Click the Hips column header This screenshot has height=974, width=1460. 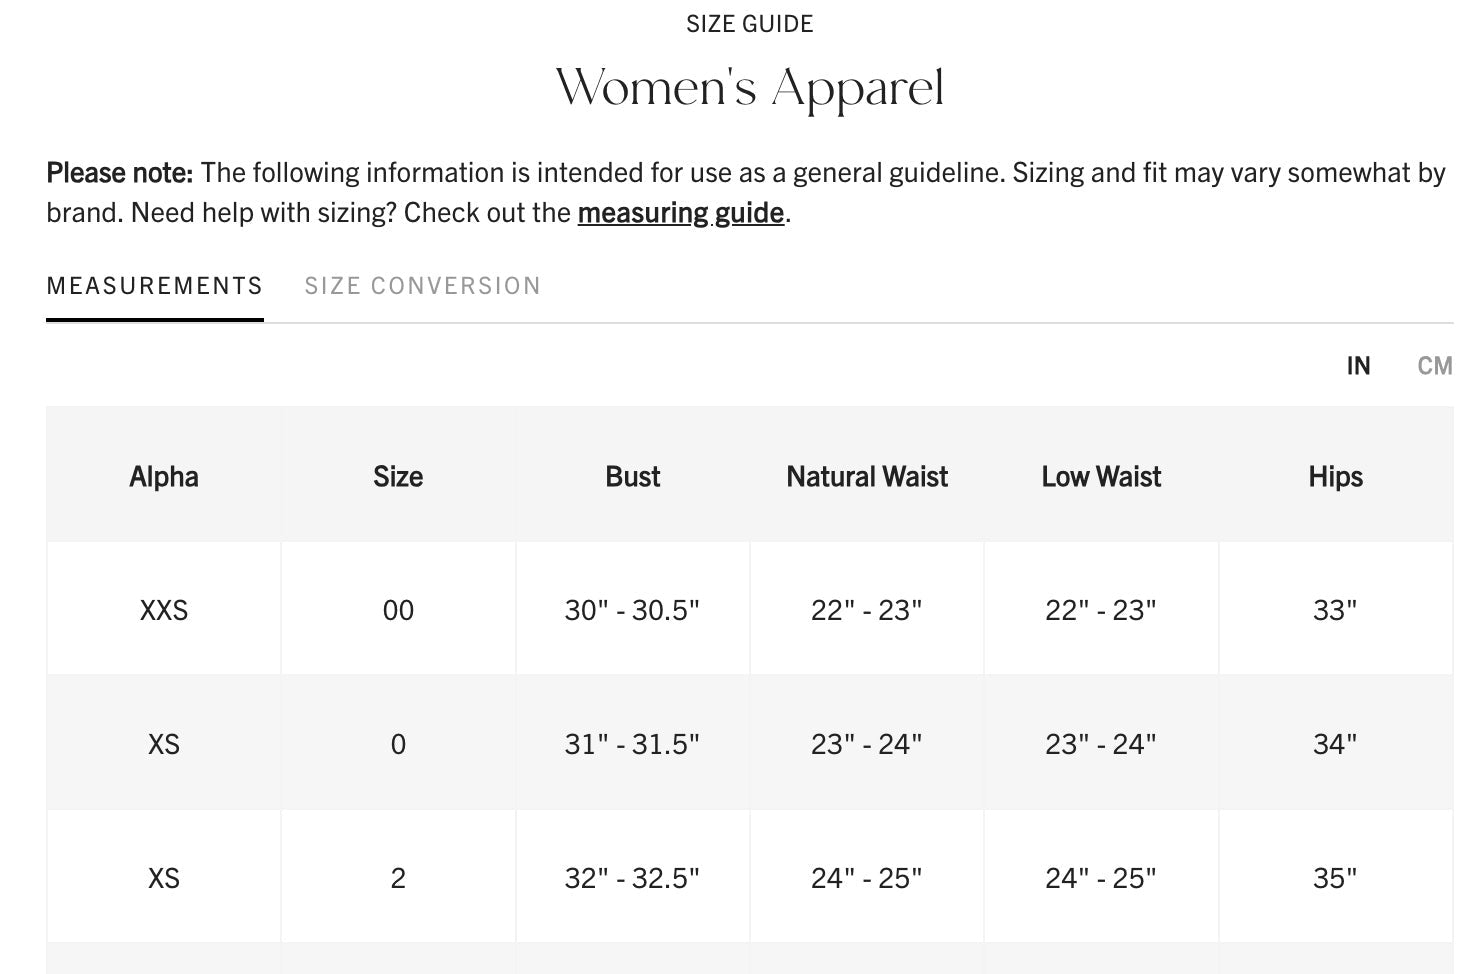click(x=1335, y=477)
